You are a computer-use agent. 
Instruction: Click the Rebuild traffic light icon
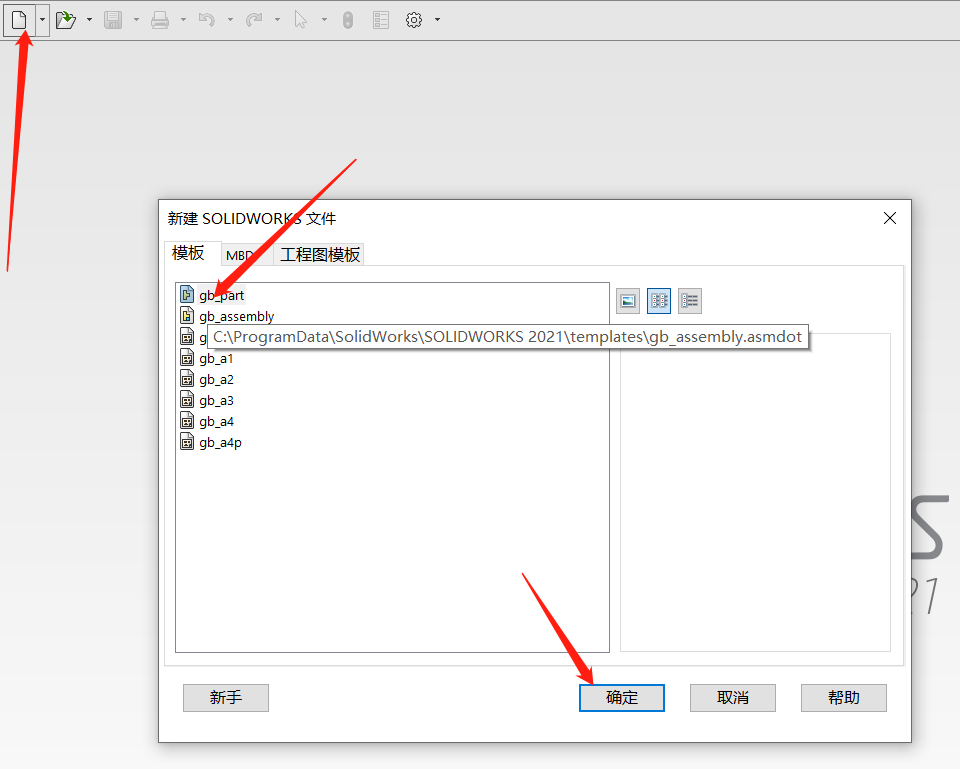tap(348, 20)
